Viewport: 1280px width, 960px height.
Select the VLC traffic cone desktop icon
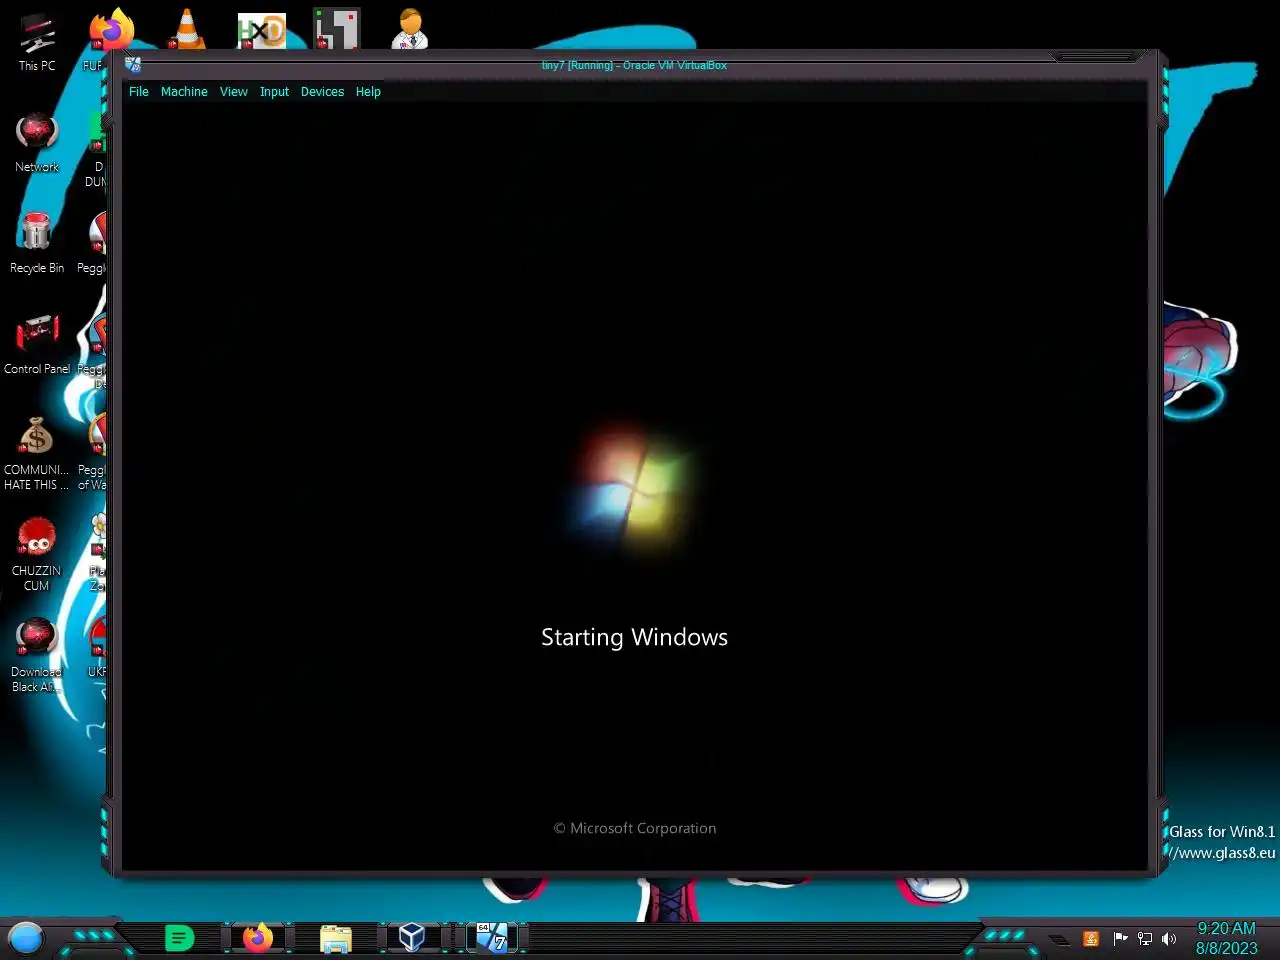[x=186, y=29]
